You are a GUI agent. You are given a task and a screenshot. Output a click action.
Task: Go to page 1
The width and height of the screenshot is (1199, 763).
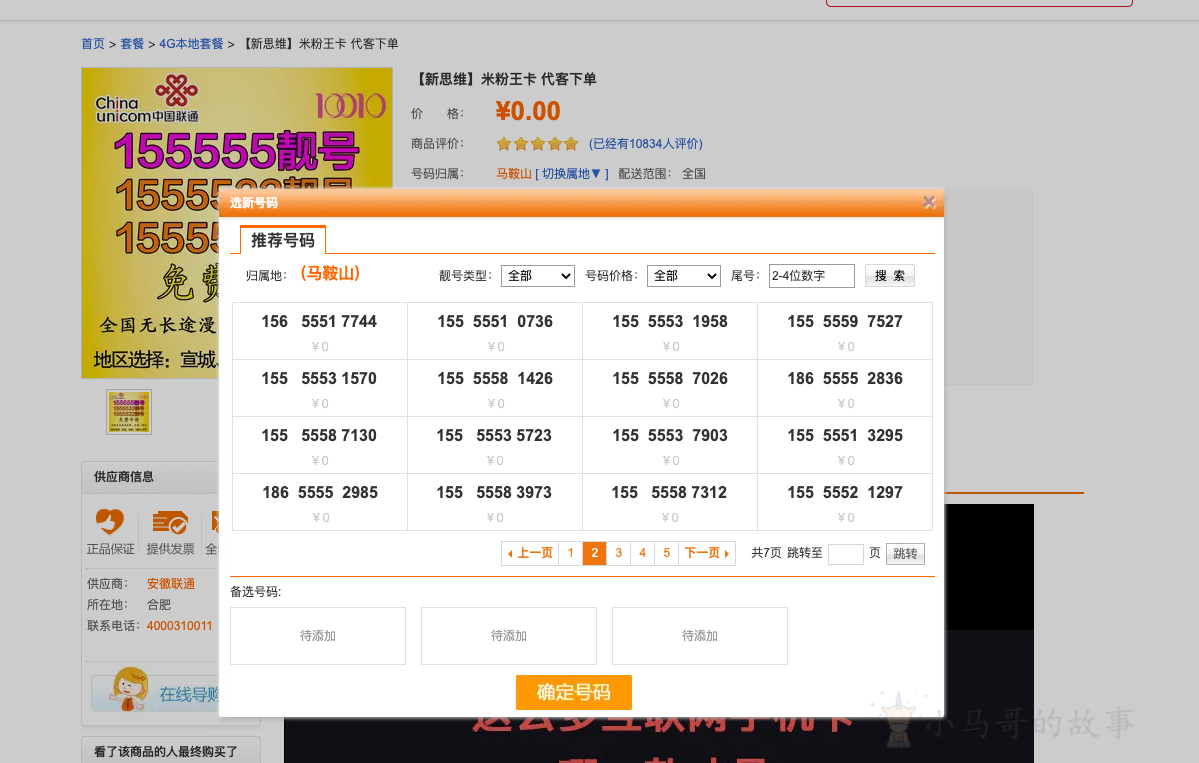570,553
